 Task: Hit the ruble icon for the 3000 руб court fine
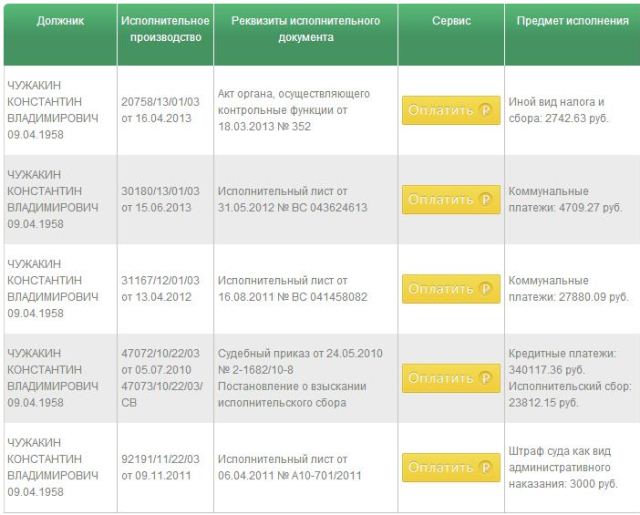487,467
